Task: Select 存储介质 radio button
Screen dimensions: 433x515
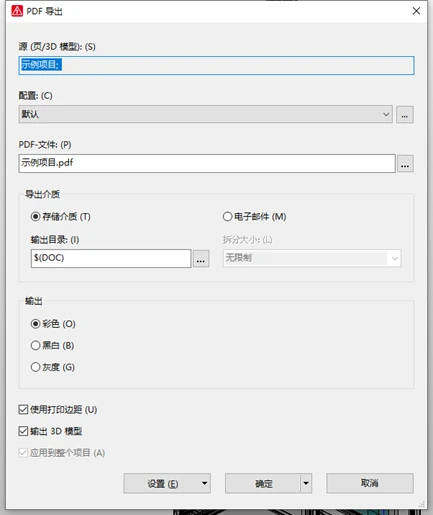Action: [x=35, y=217]
